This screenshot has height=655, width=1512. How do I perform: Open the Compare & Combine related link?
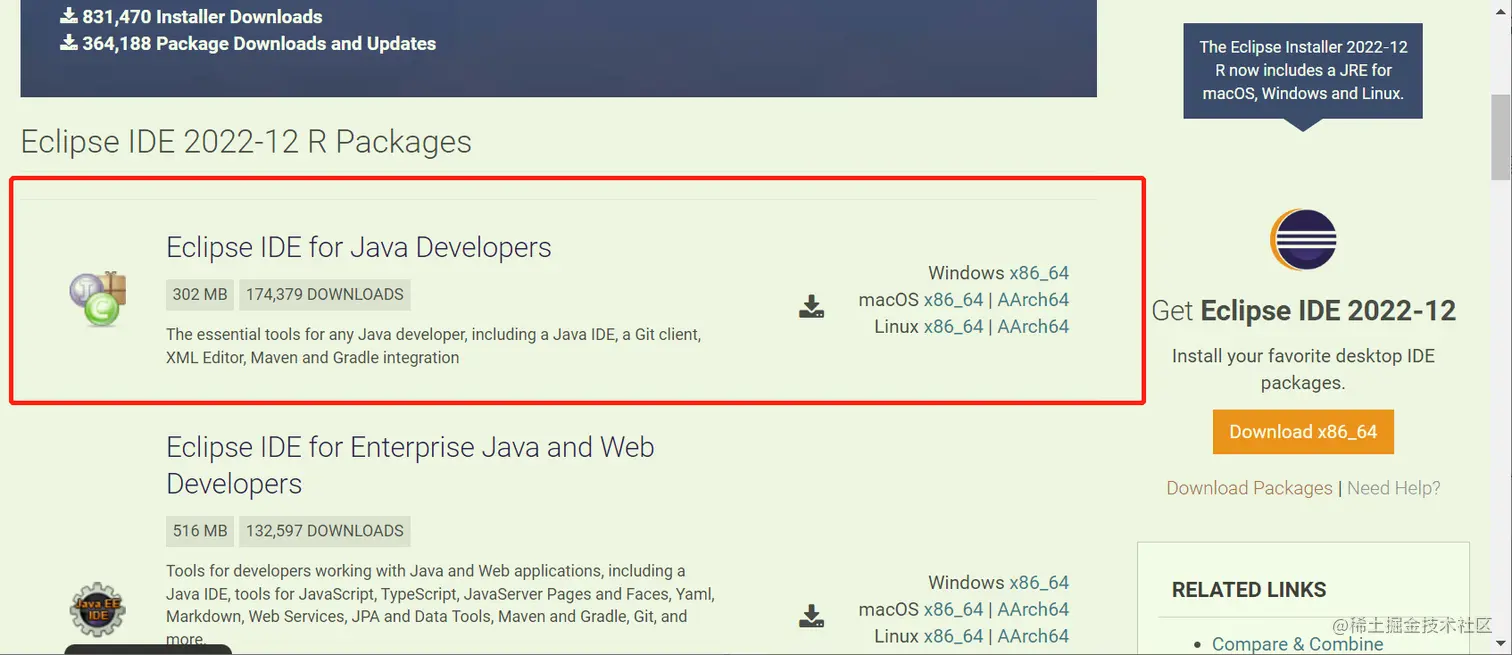click(x=1297, y=644)
